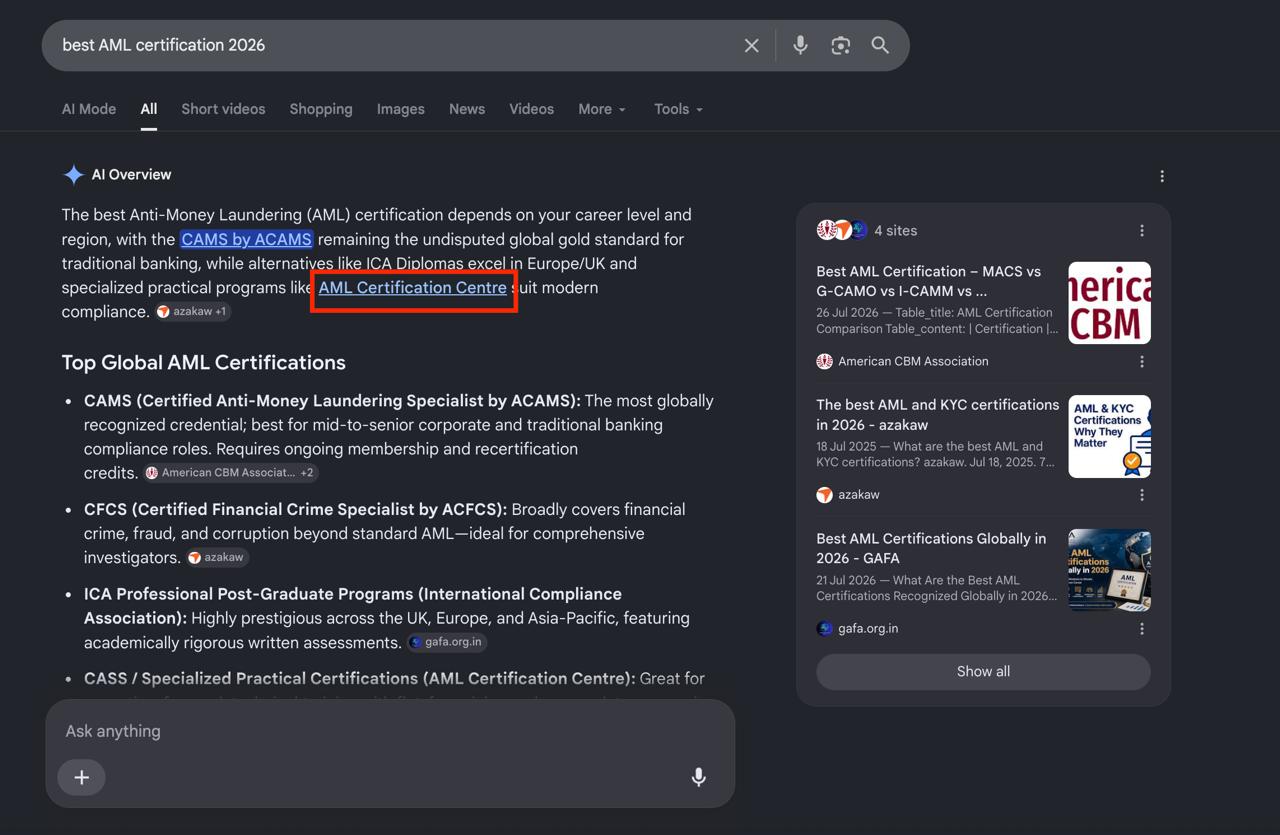Switch to the AI Mode tab
This screenshot has width=1280, height=835.
click(x=89, y=109)
